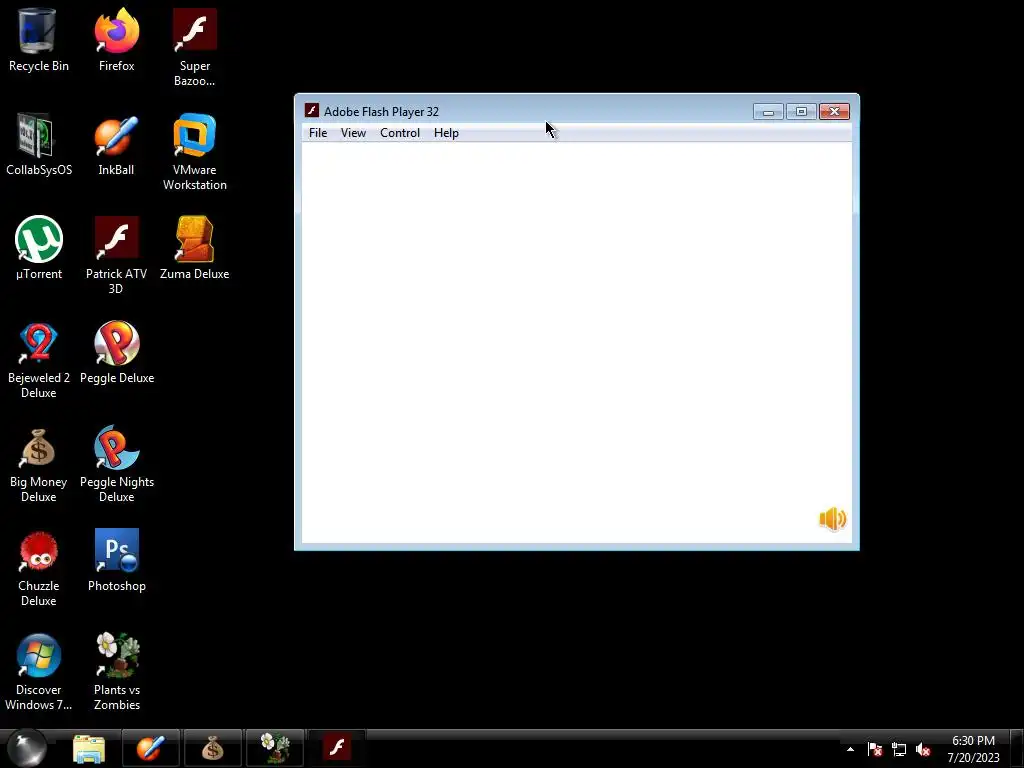Viewport: 1024px width, 768px height.
Task: Open the Control menu in Flash Player
Action: (x=400, y=133)
